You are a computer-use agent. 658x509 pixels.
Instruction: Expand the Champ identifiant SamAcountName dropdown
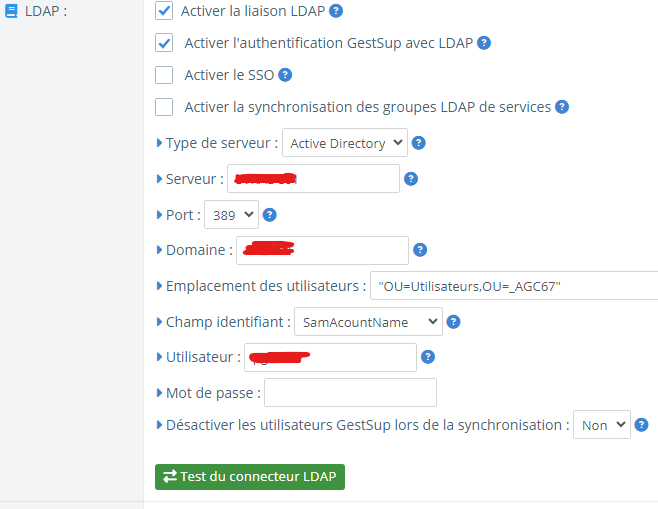369,322
